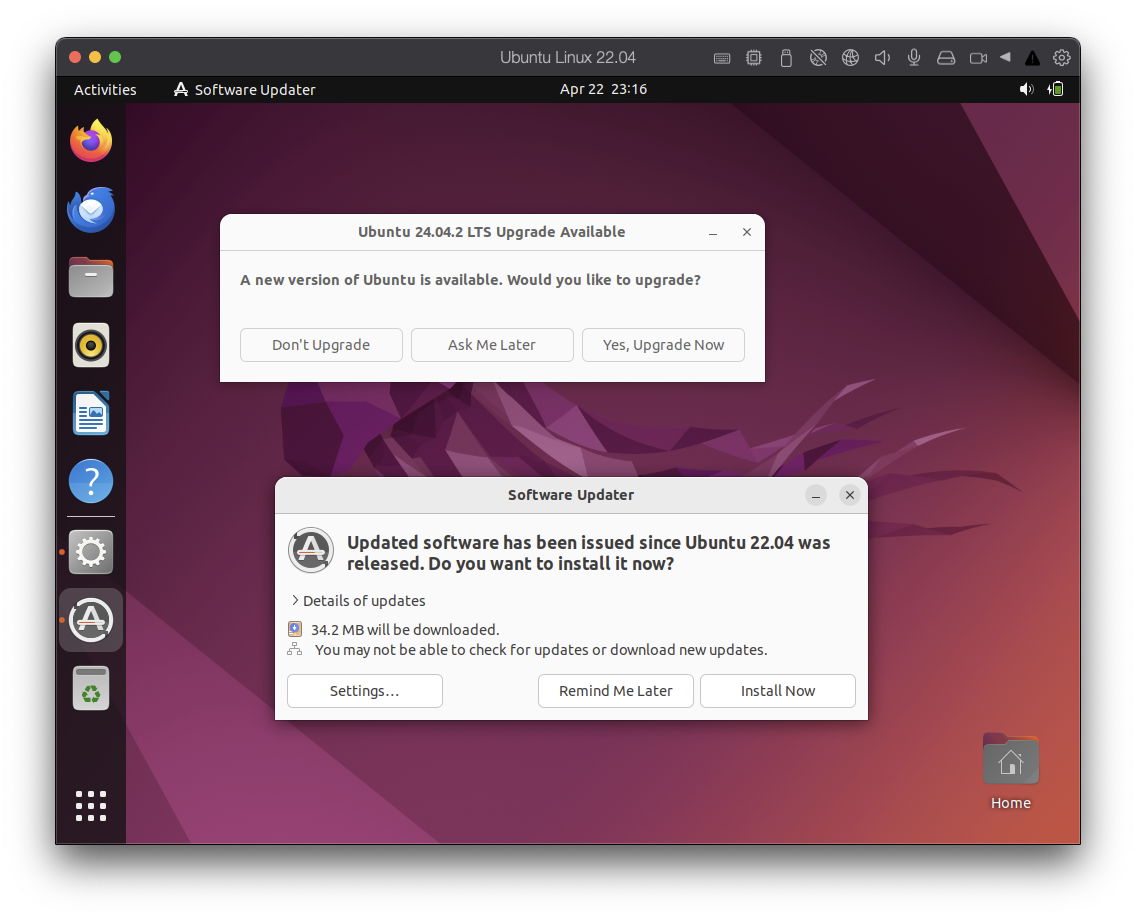
Task: Click Install Now button
Action: 777,691
